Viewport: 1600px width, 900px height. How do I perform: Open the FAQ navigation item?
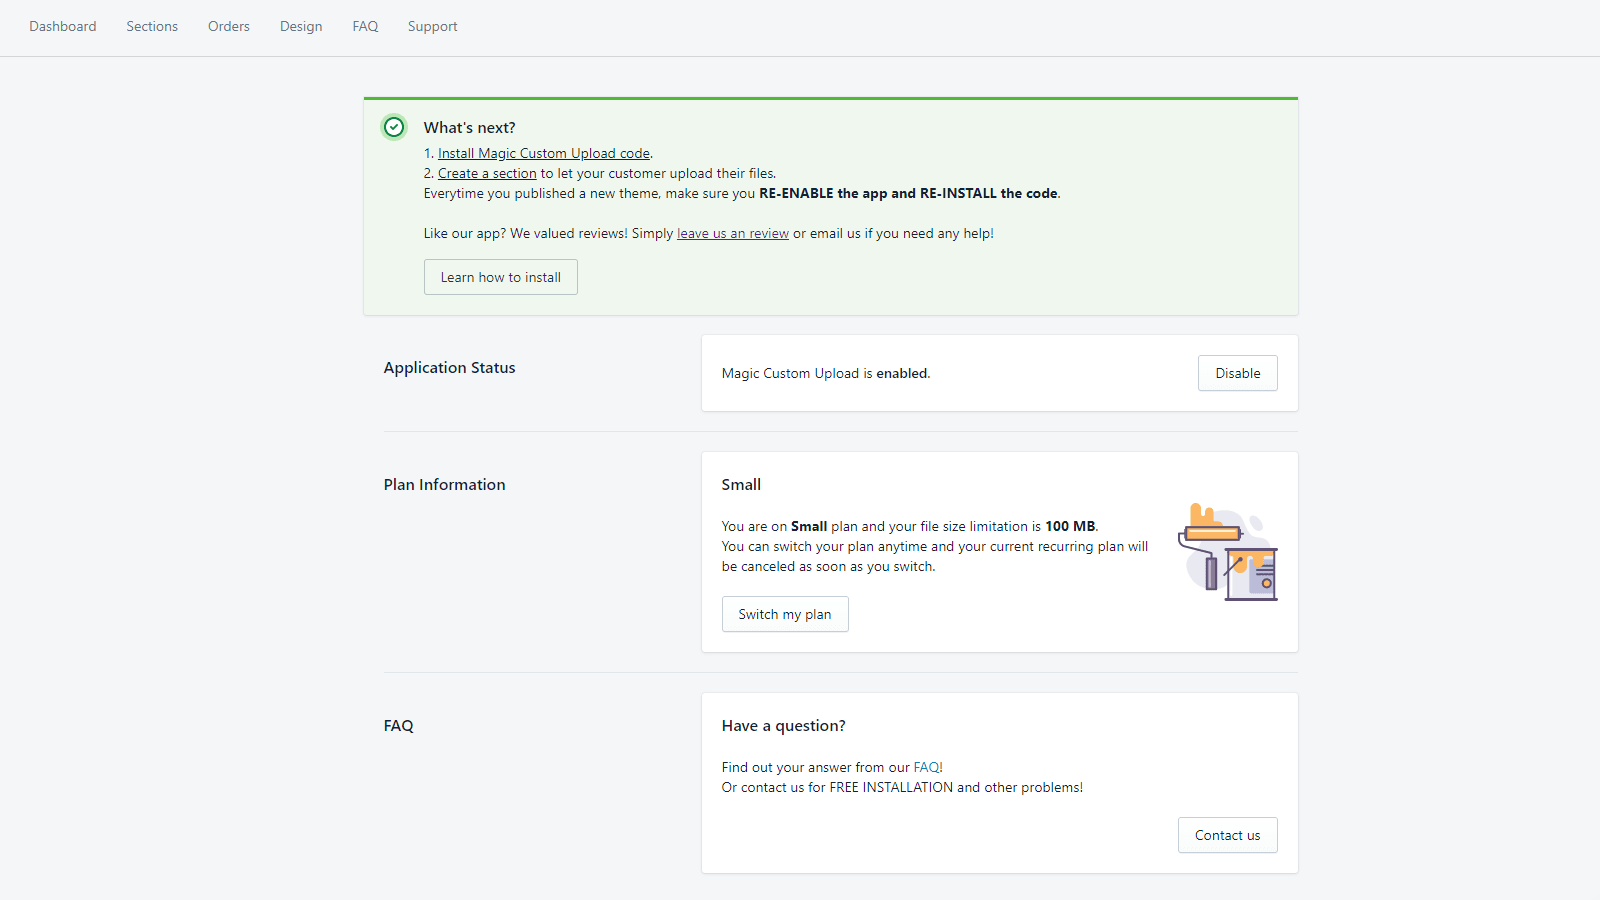364,26
